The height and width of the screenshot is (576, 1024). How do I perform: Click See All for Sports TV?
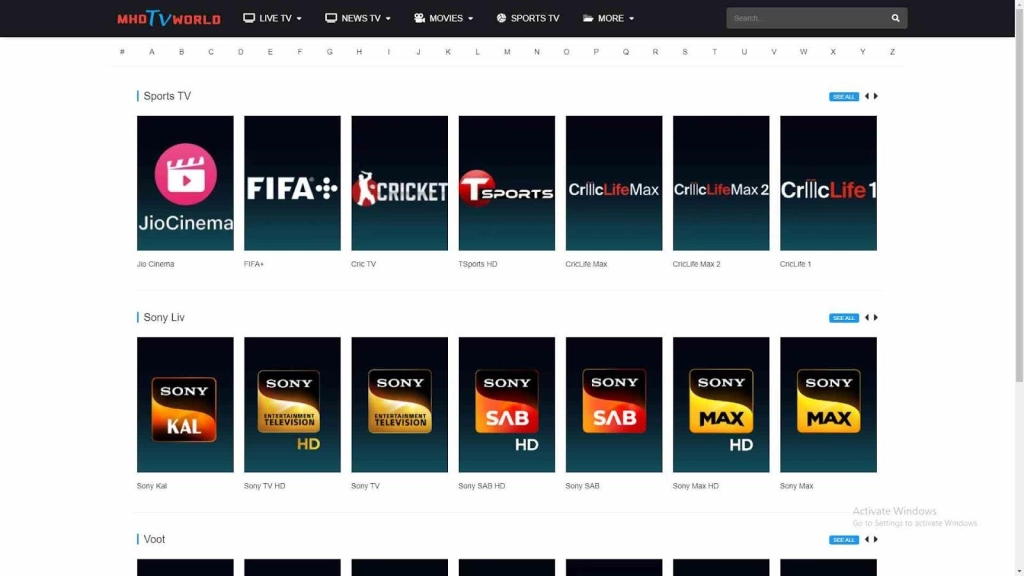point(844,97)
